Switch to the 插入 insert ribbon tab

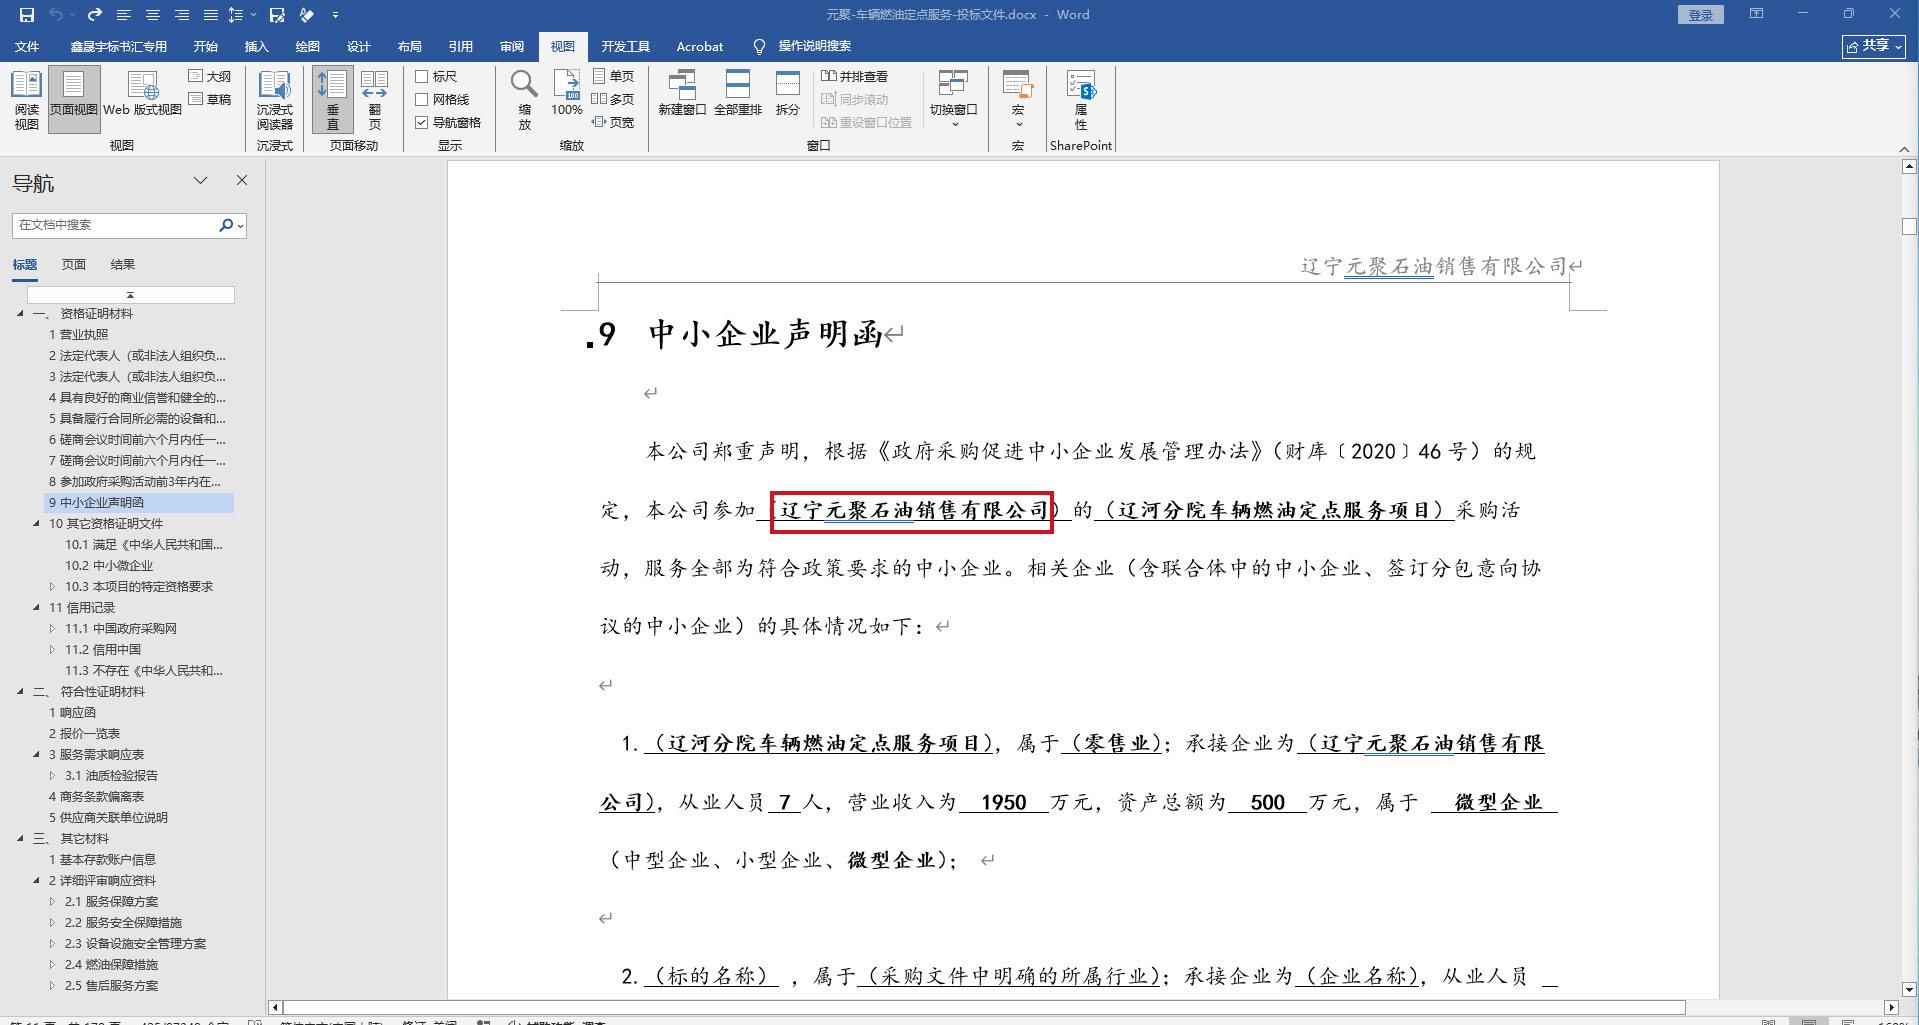(257, 46)
